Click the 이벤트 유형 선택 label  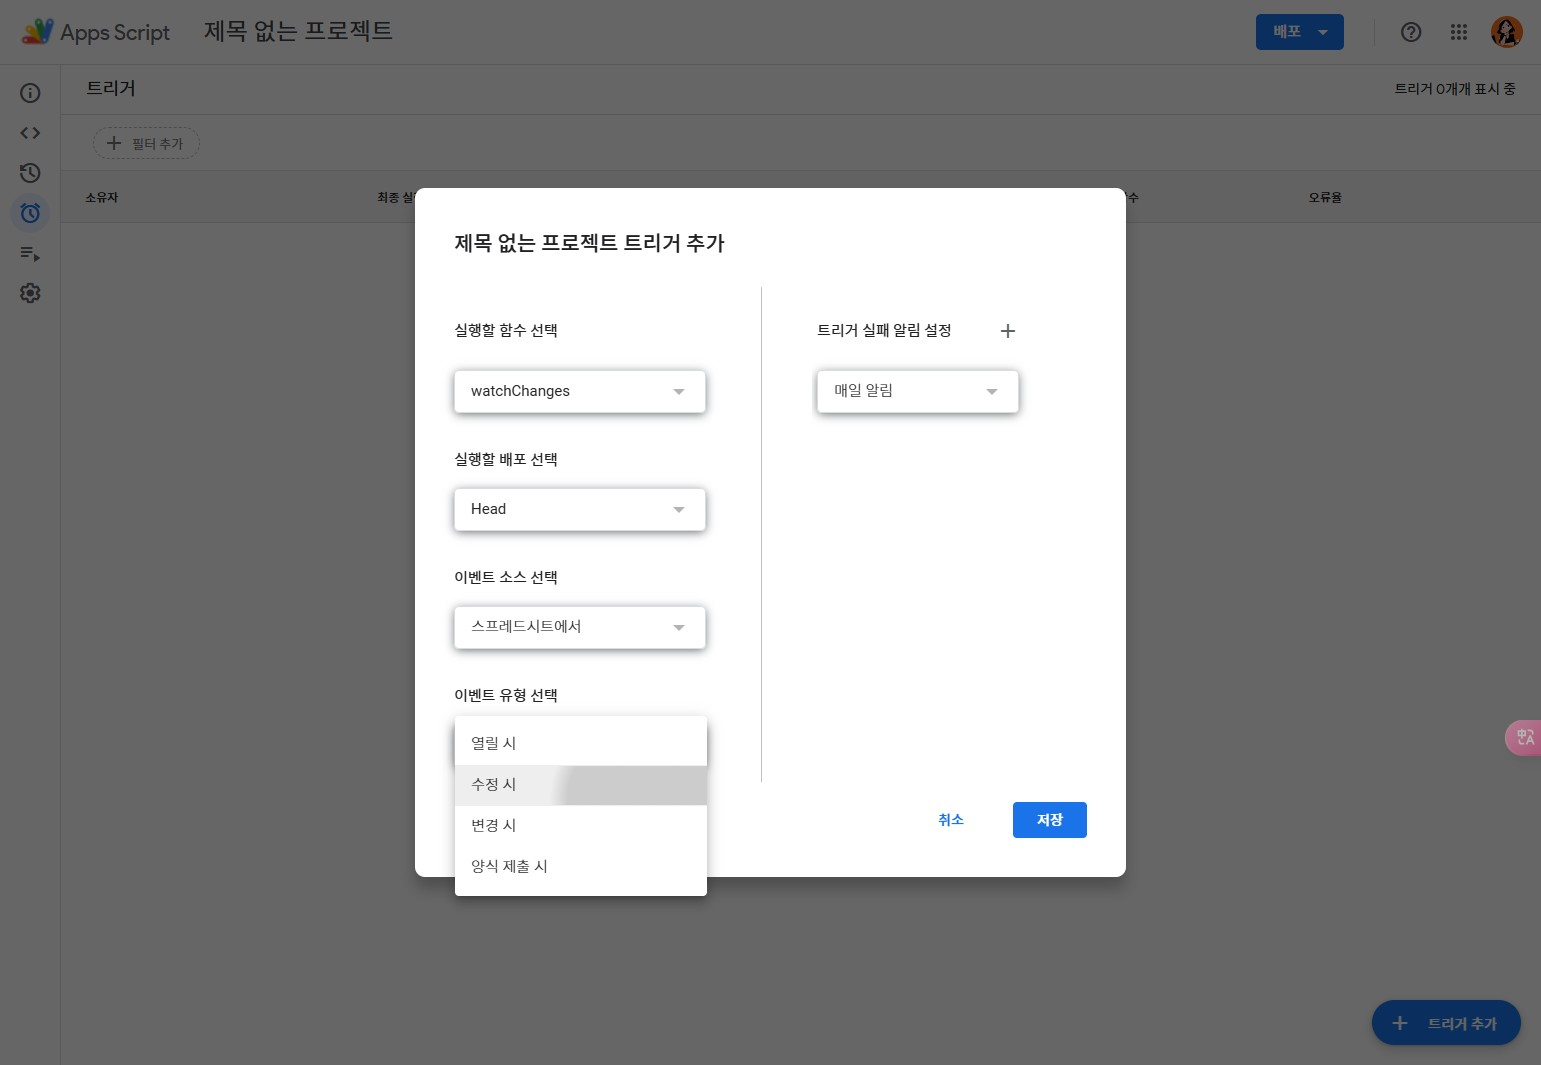point(506,696)
